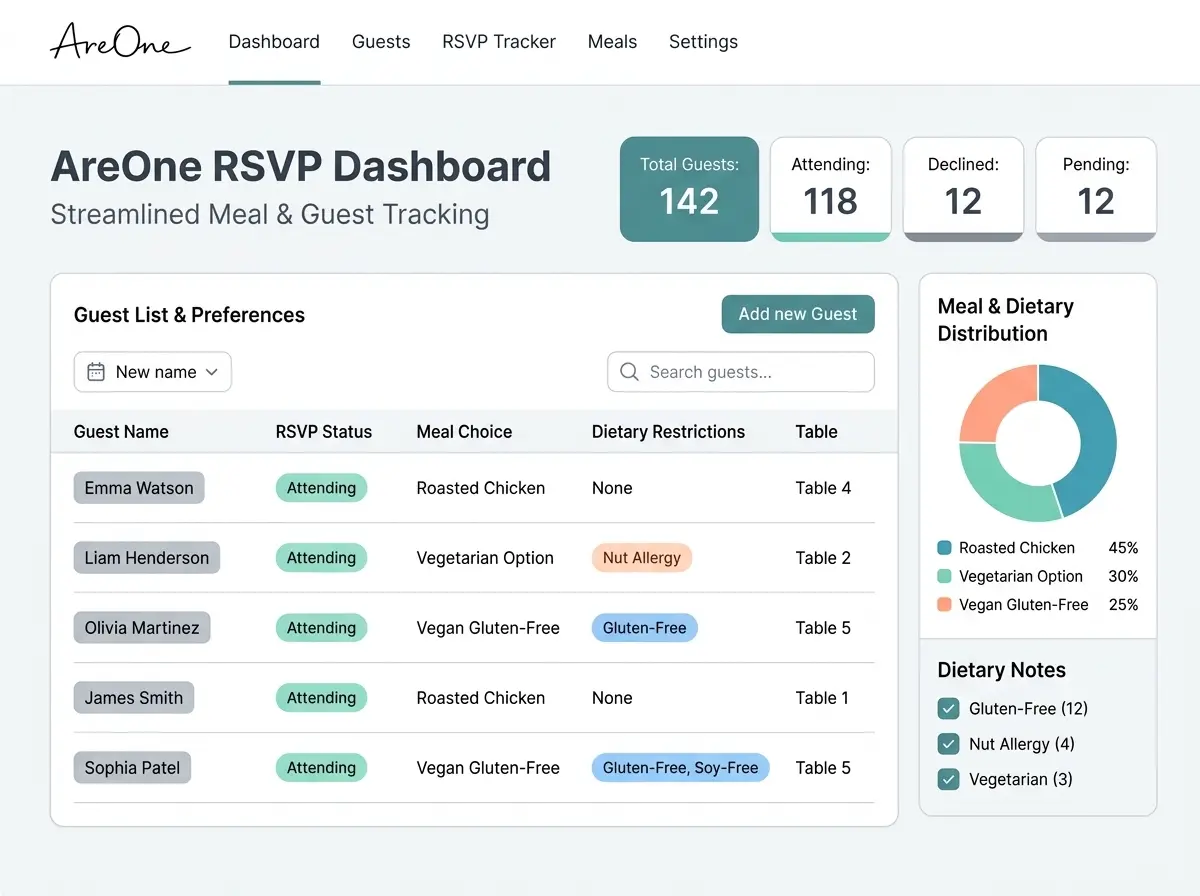This screenshot has width=1200, height=896.
Task: Click the Vegetarian Option legend color dot
Action: pos(944,576)
